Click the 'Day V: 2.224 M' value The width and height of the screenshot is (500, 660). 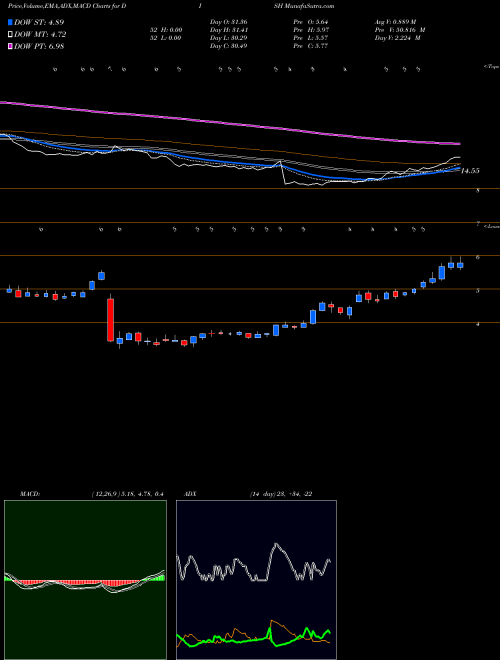coord(398,38)
